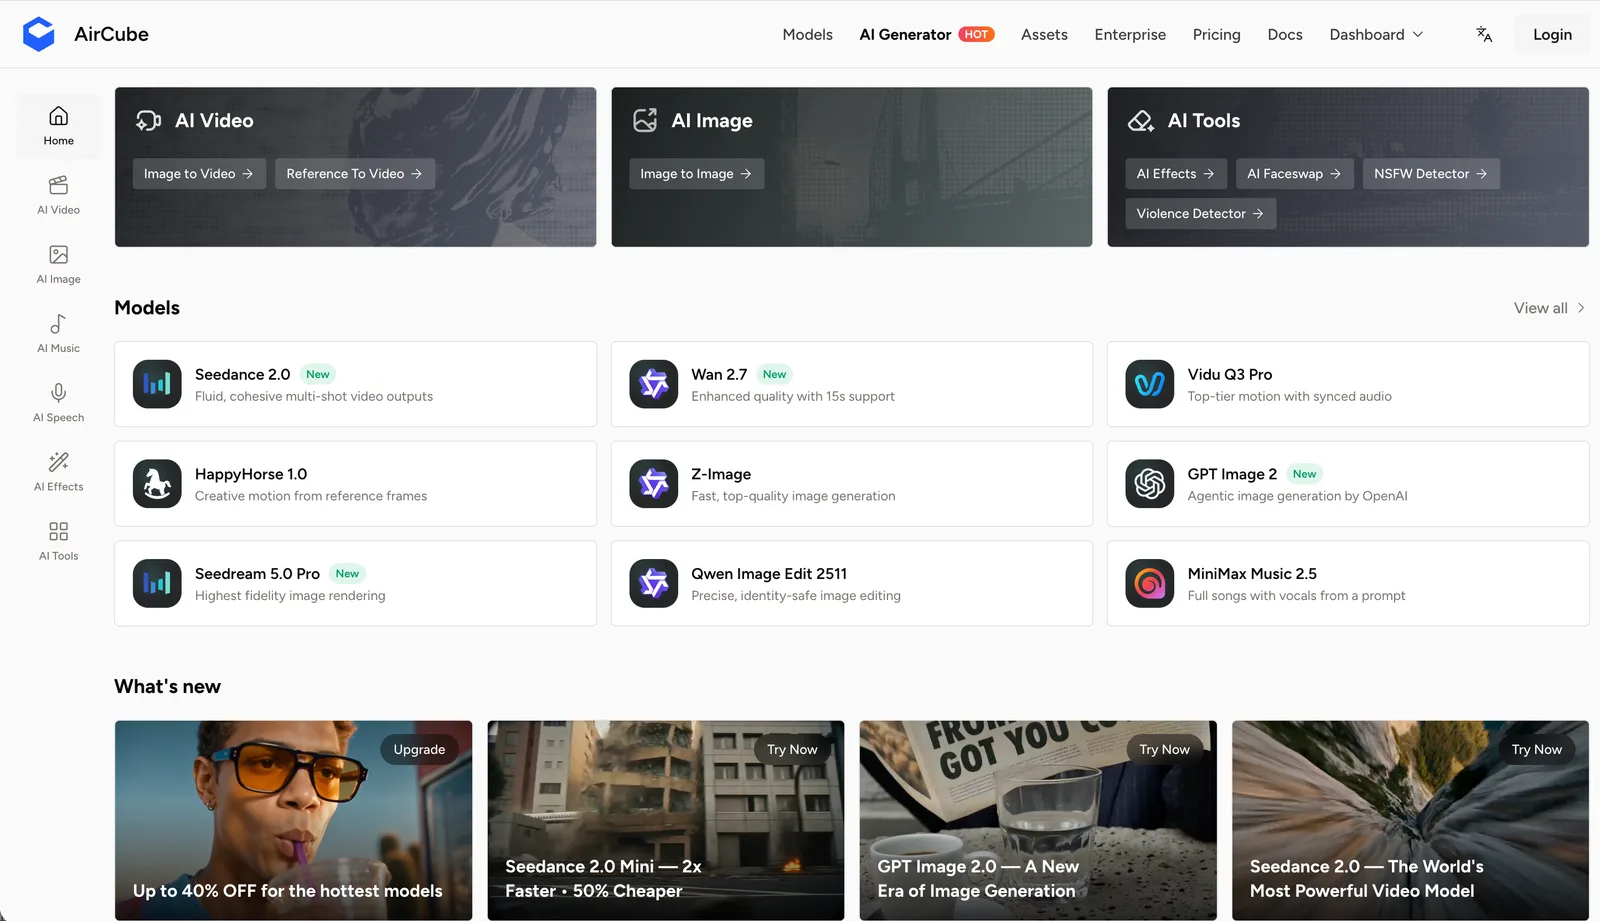Screen dimensions: 1600x921
Task: Open AI Tools grid icon
Action: point(58,530)
